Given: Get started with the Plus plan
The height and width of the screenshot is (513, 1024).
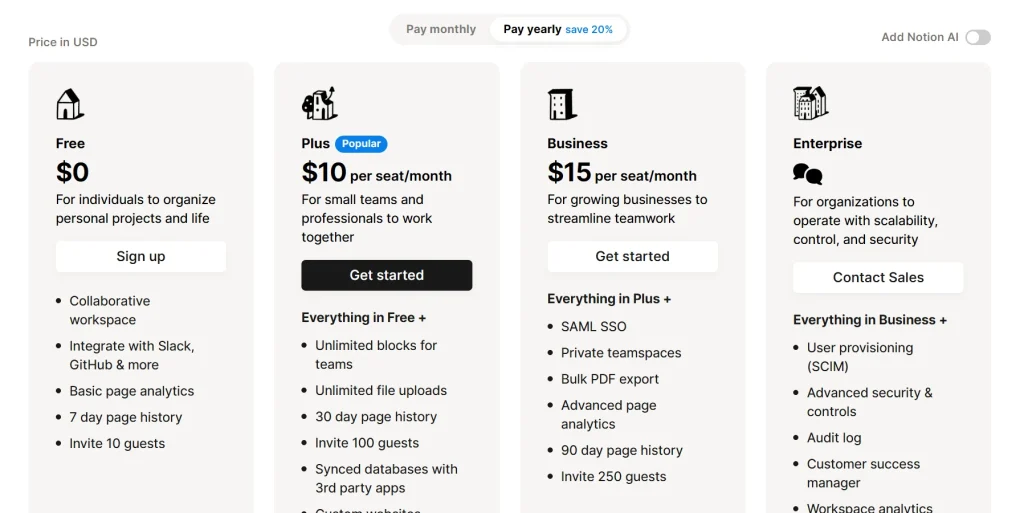Looking at the screenshot, I should [x=387, y=275].
